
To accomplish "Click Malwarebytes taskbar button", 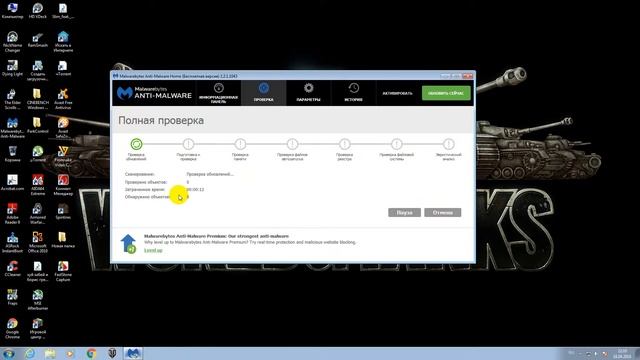I will point(133,353).
